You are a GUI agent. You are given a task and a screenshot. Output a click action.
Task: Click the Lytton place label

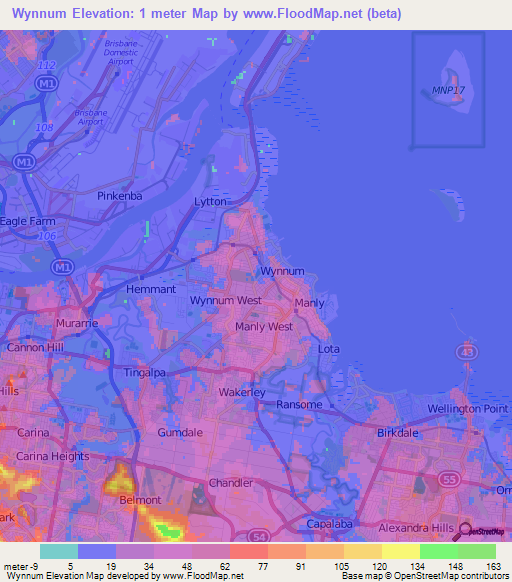click(210, 202)
